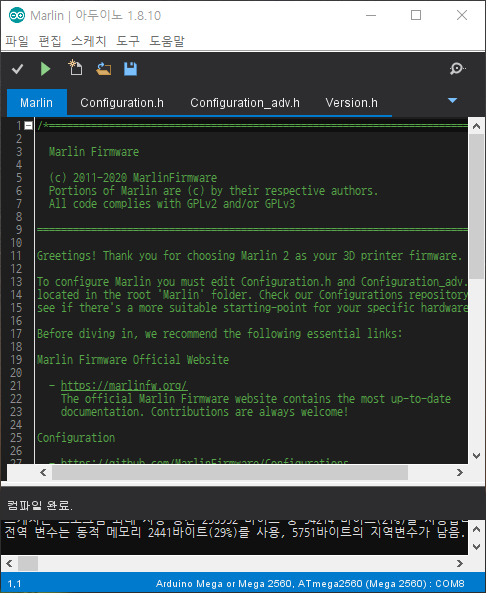Image resolution: width=486 pixels, height=593 pixels.
Task: Click the console horizontal scrollbar thumb
Action: tap(28, 564)
